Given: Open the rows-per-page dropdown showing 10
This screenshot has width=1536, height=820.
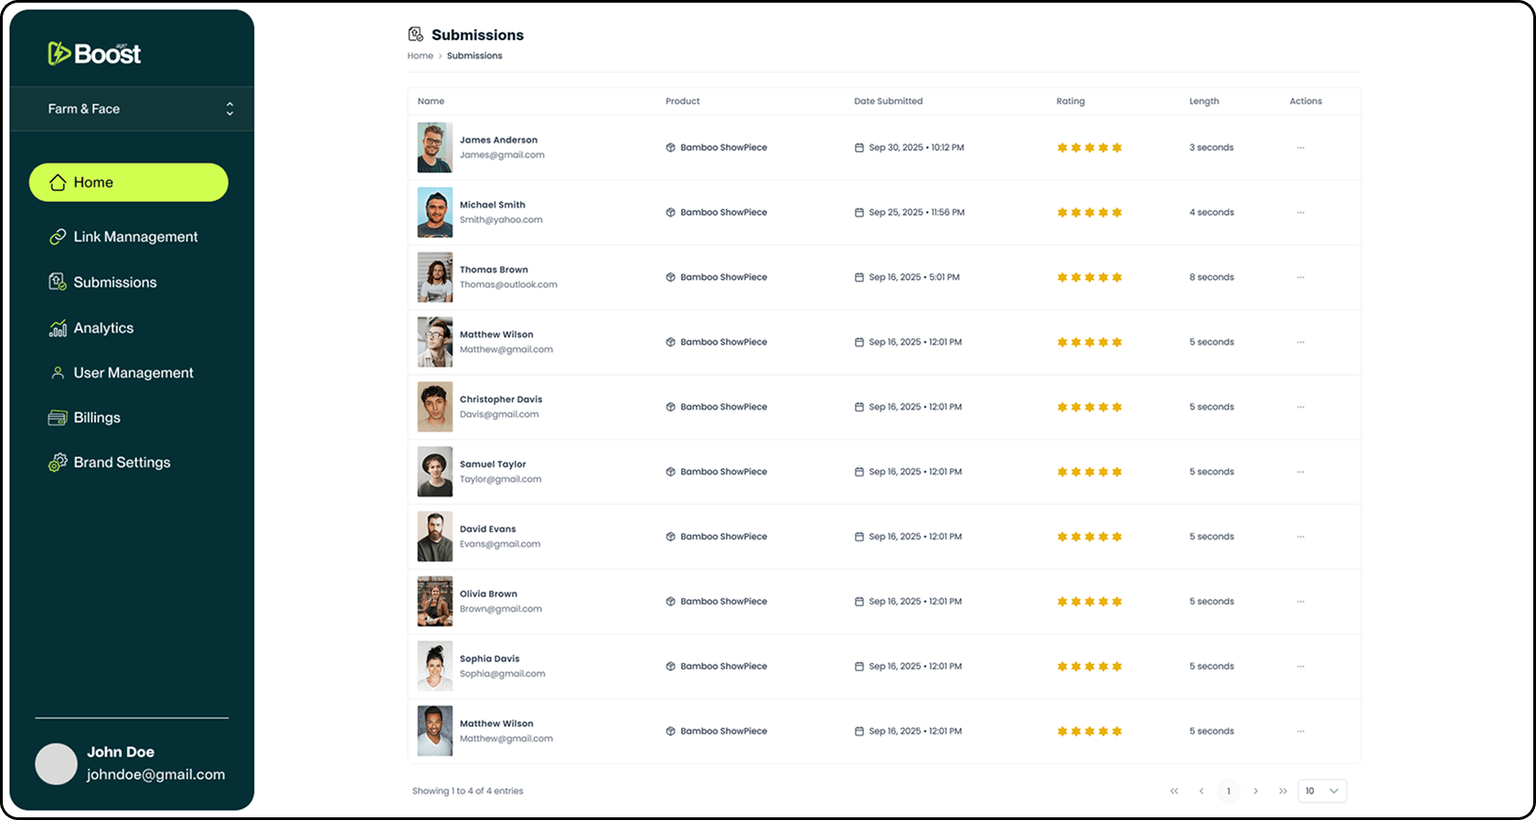Looking at the screenshot, I should point(1321,791).
